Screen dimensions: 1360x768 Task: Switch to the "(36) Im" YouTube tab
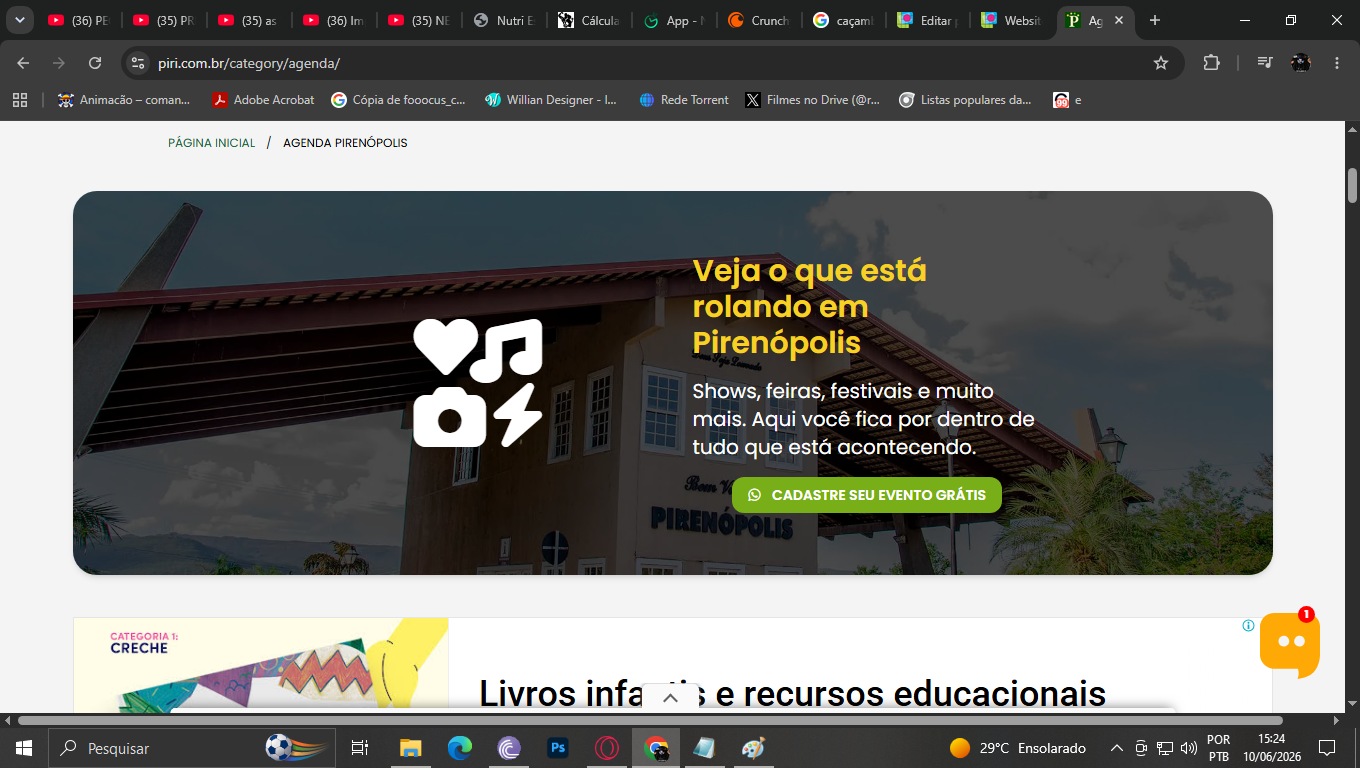tap(334, 20)
